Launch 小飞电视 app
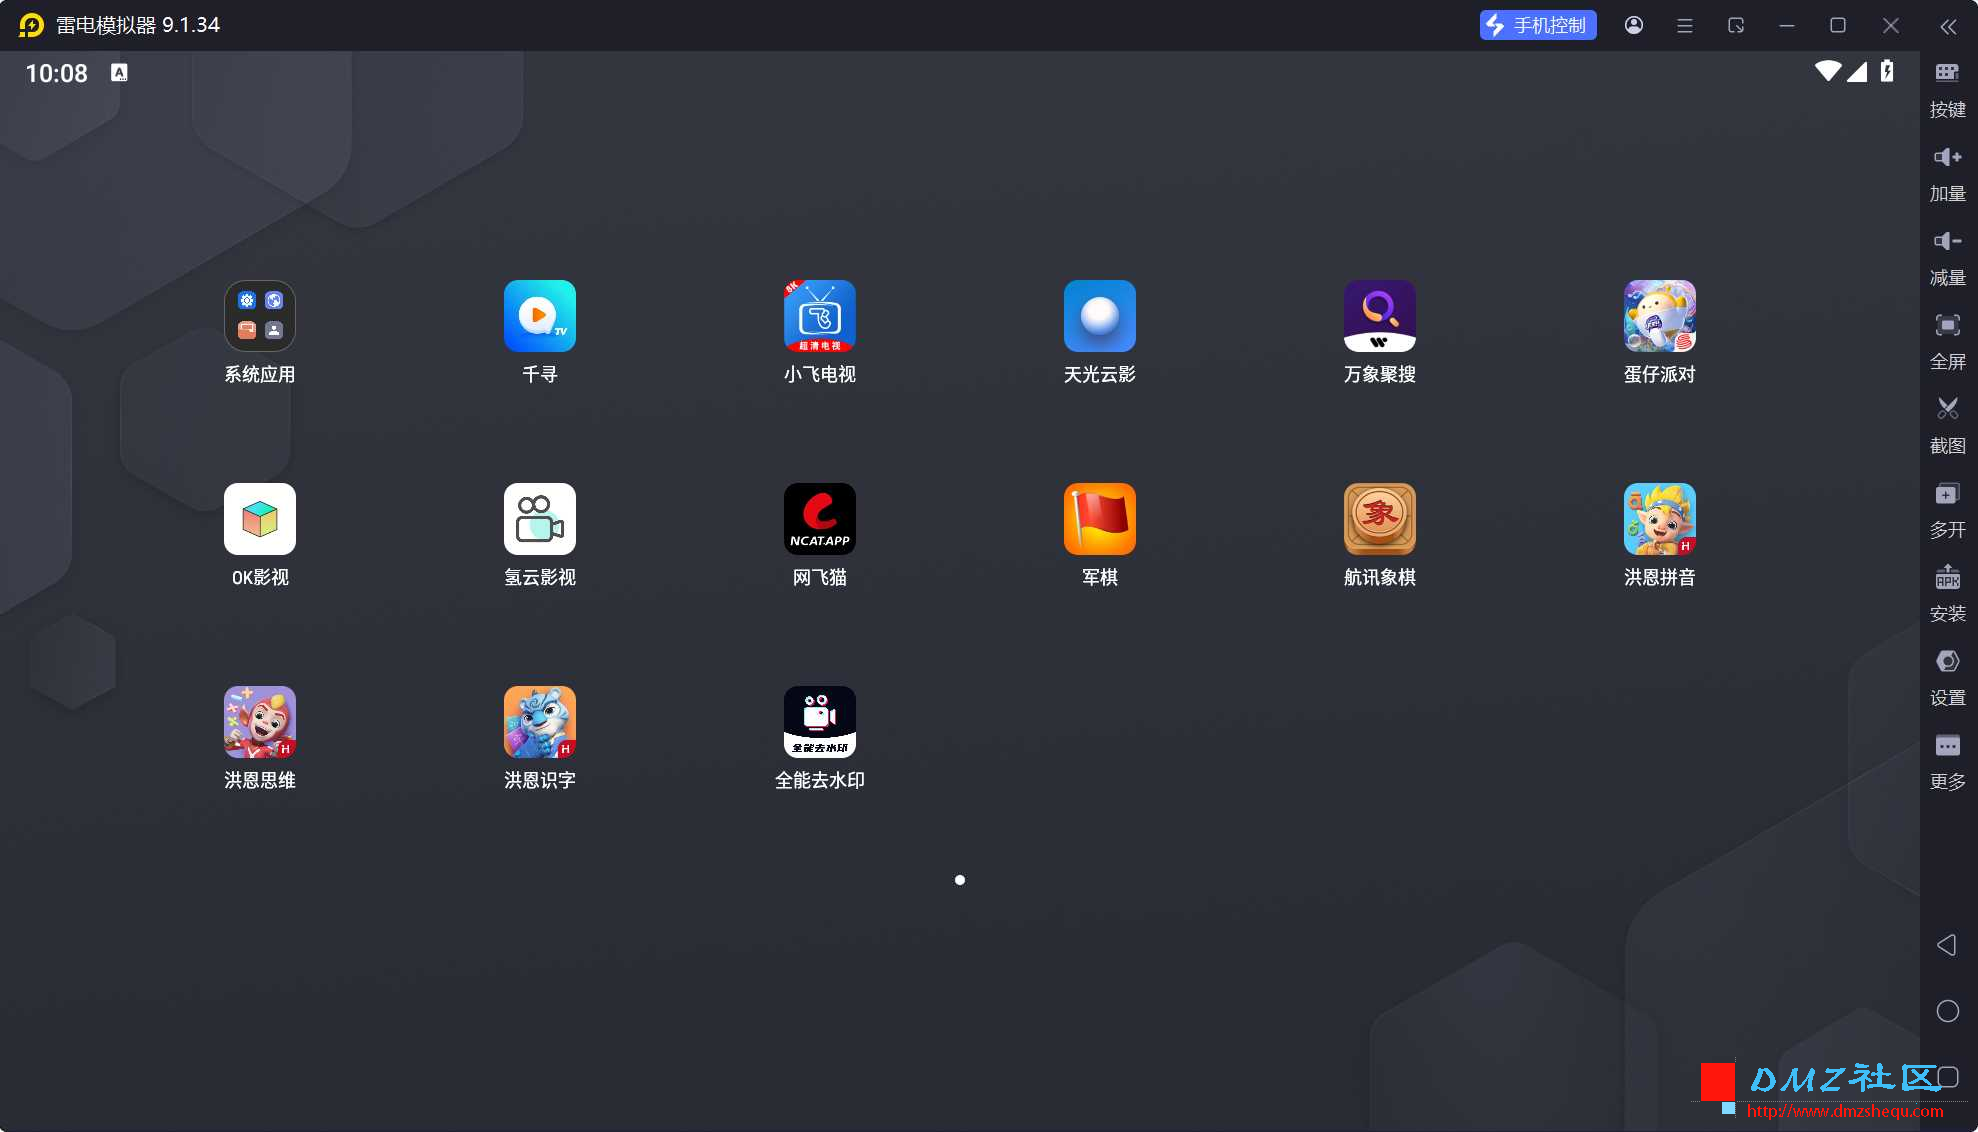 click(819, 316)
